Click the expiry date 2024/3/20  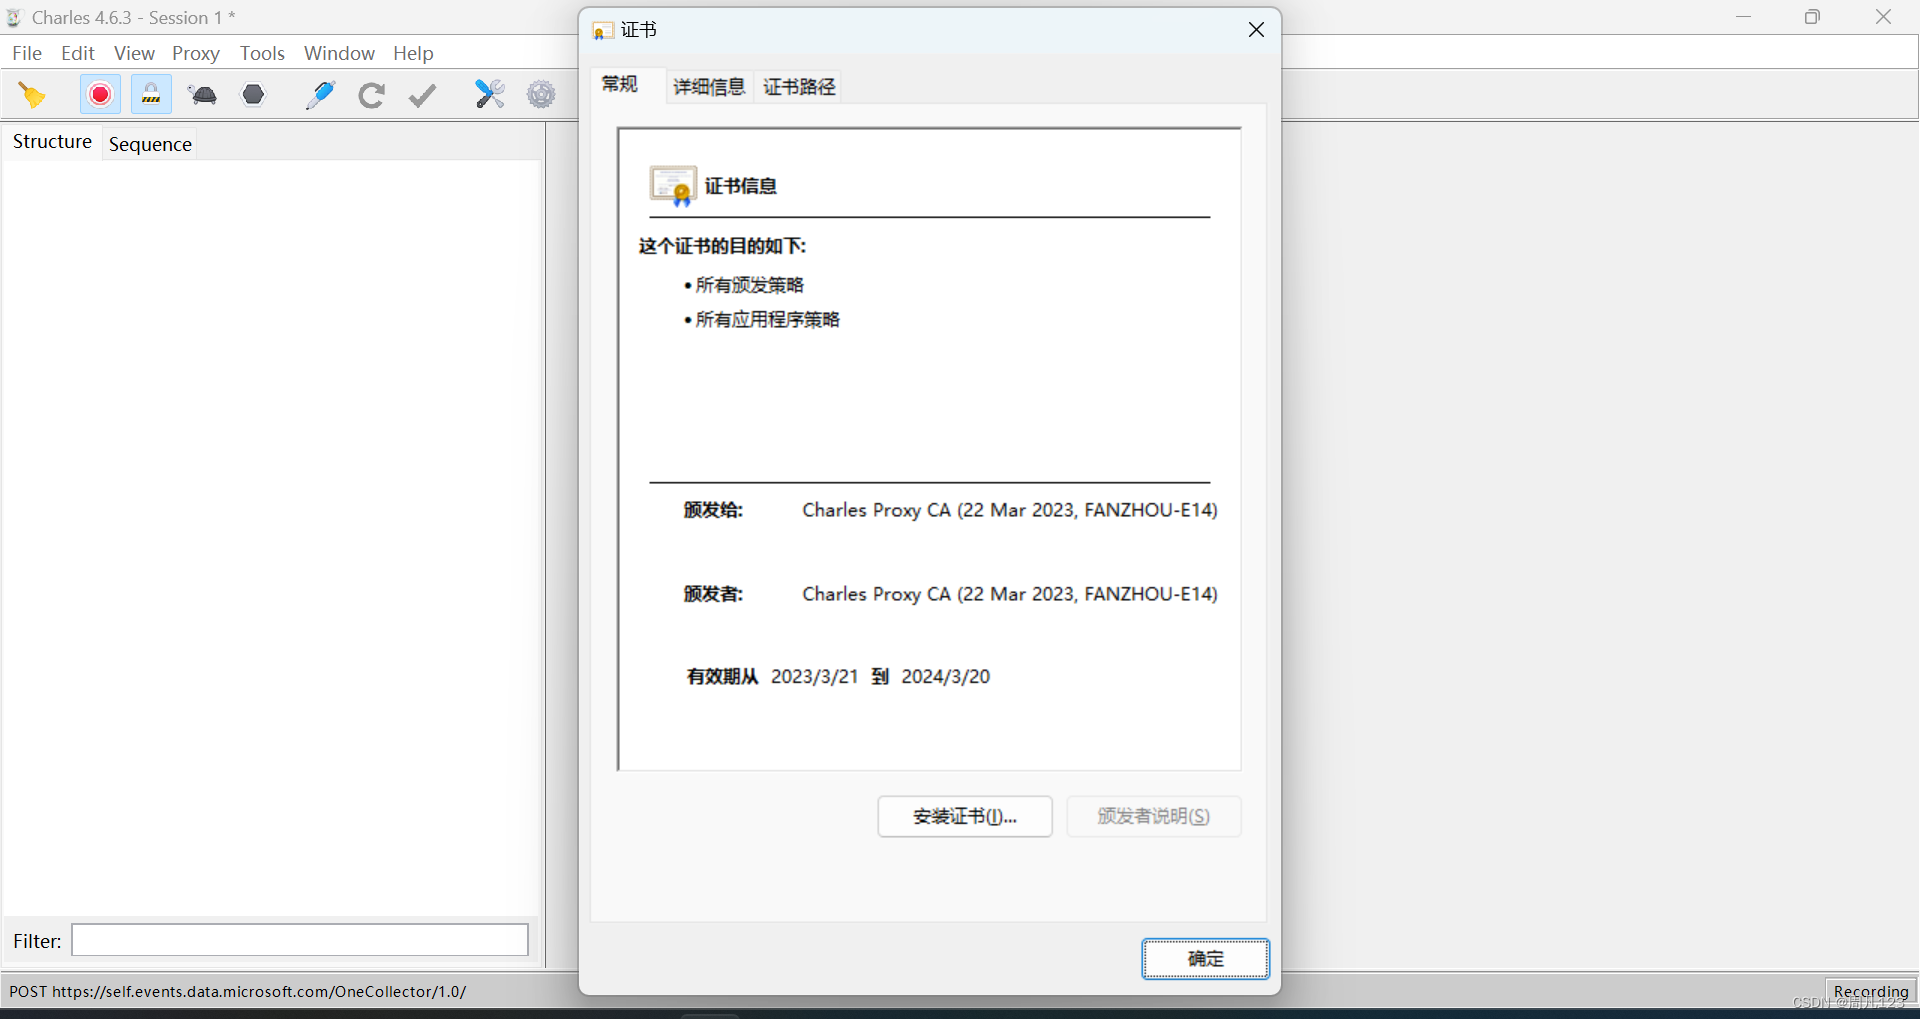pyautogui.click(x=946, y=677)
